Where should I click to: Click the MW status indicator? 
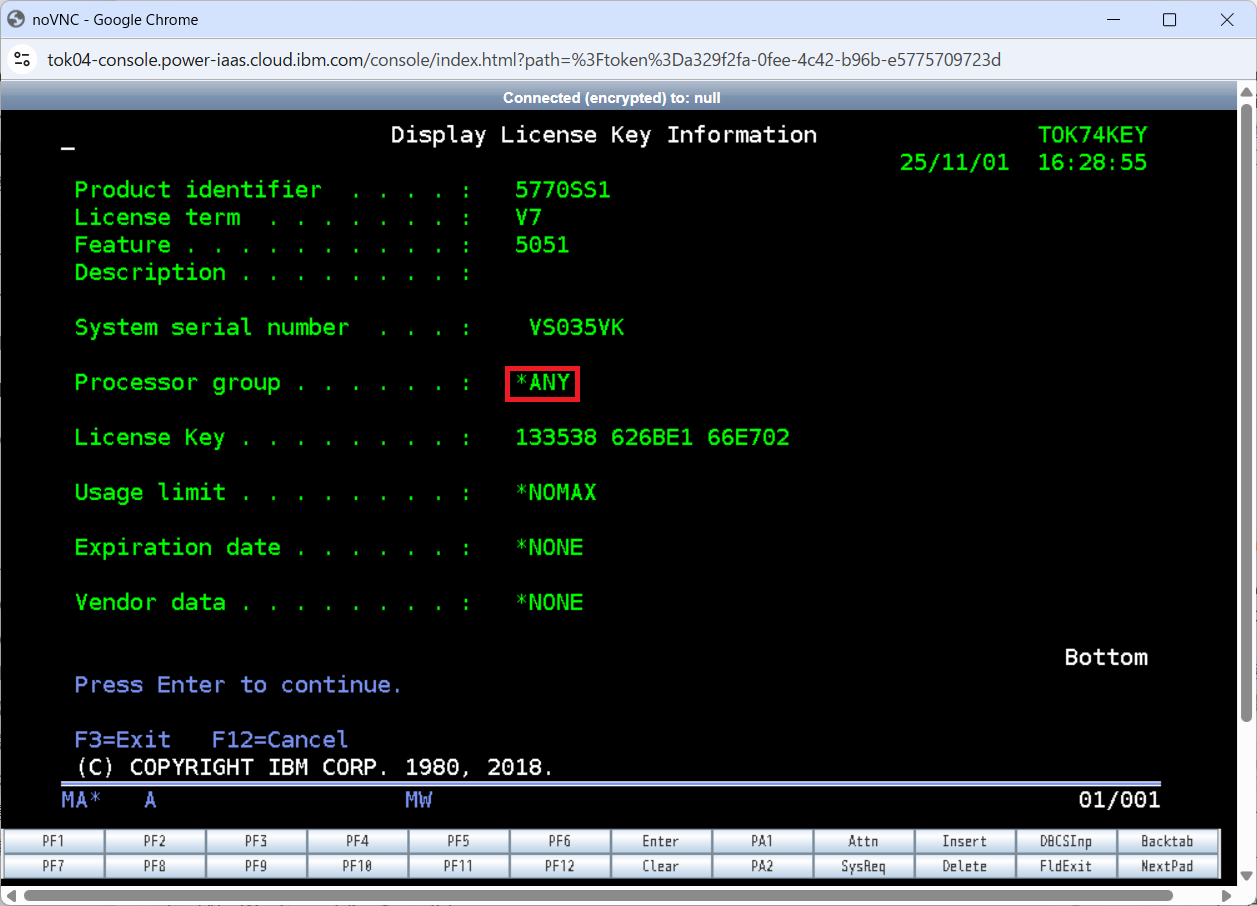418,800
